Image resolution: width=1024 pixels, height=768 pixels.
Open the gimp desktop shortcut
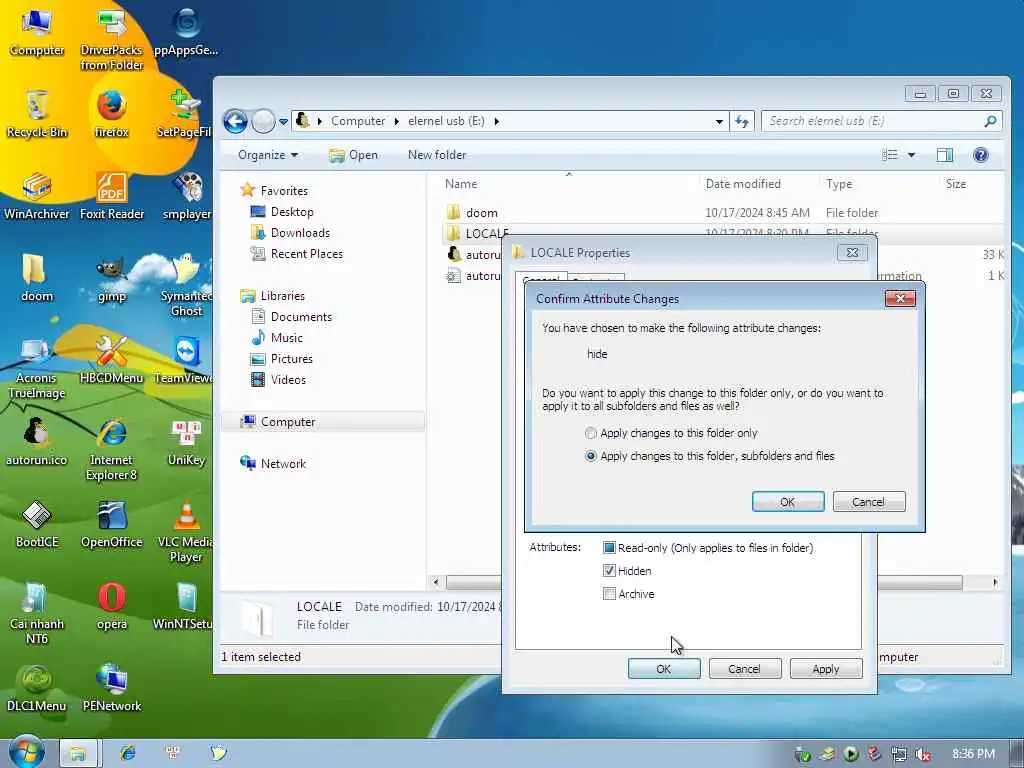tap(112, 279)
